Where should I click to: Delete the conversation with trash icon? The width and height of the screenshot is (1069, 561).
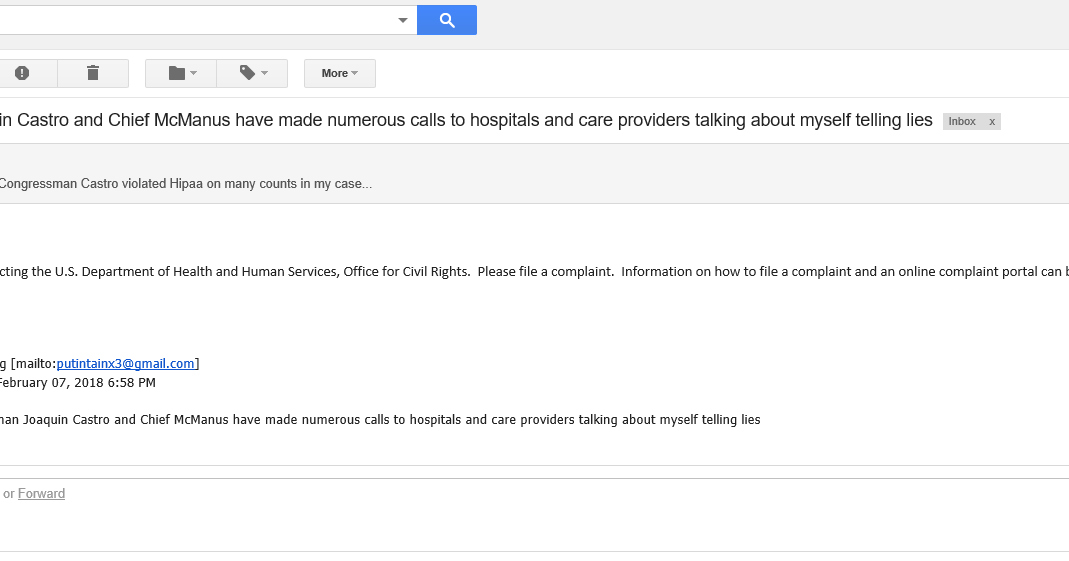(x=93, y=73)
